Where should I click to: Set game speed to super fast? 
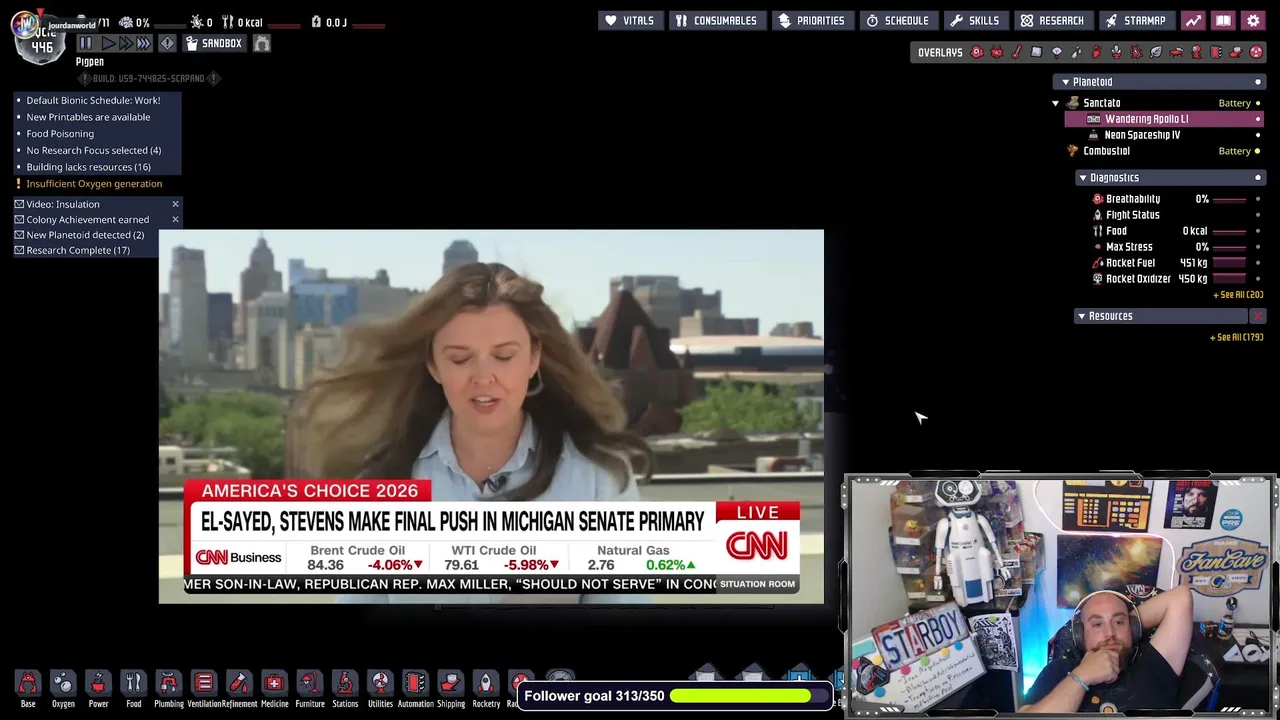[143, 43]
